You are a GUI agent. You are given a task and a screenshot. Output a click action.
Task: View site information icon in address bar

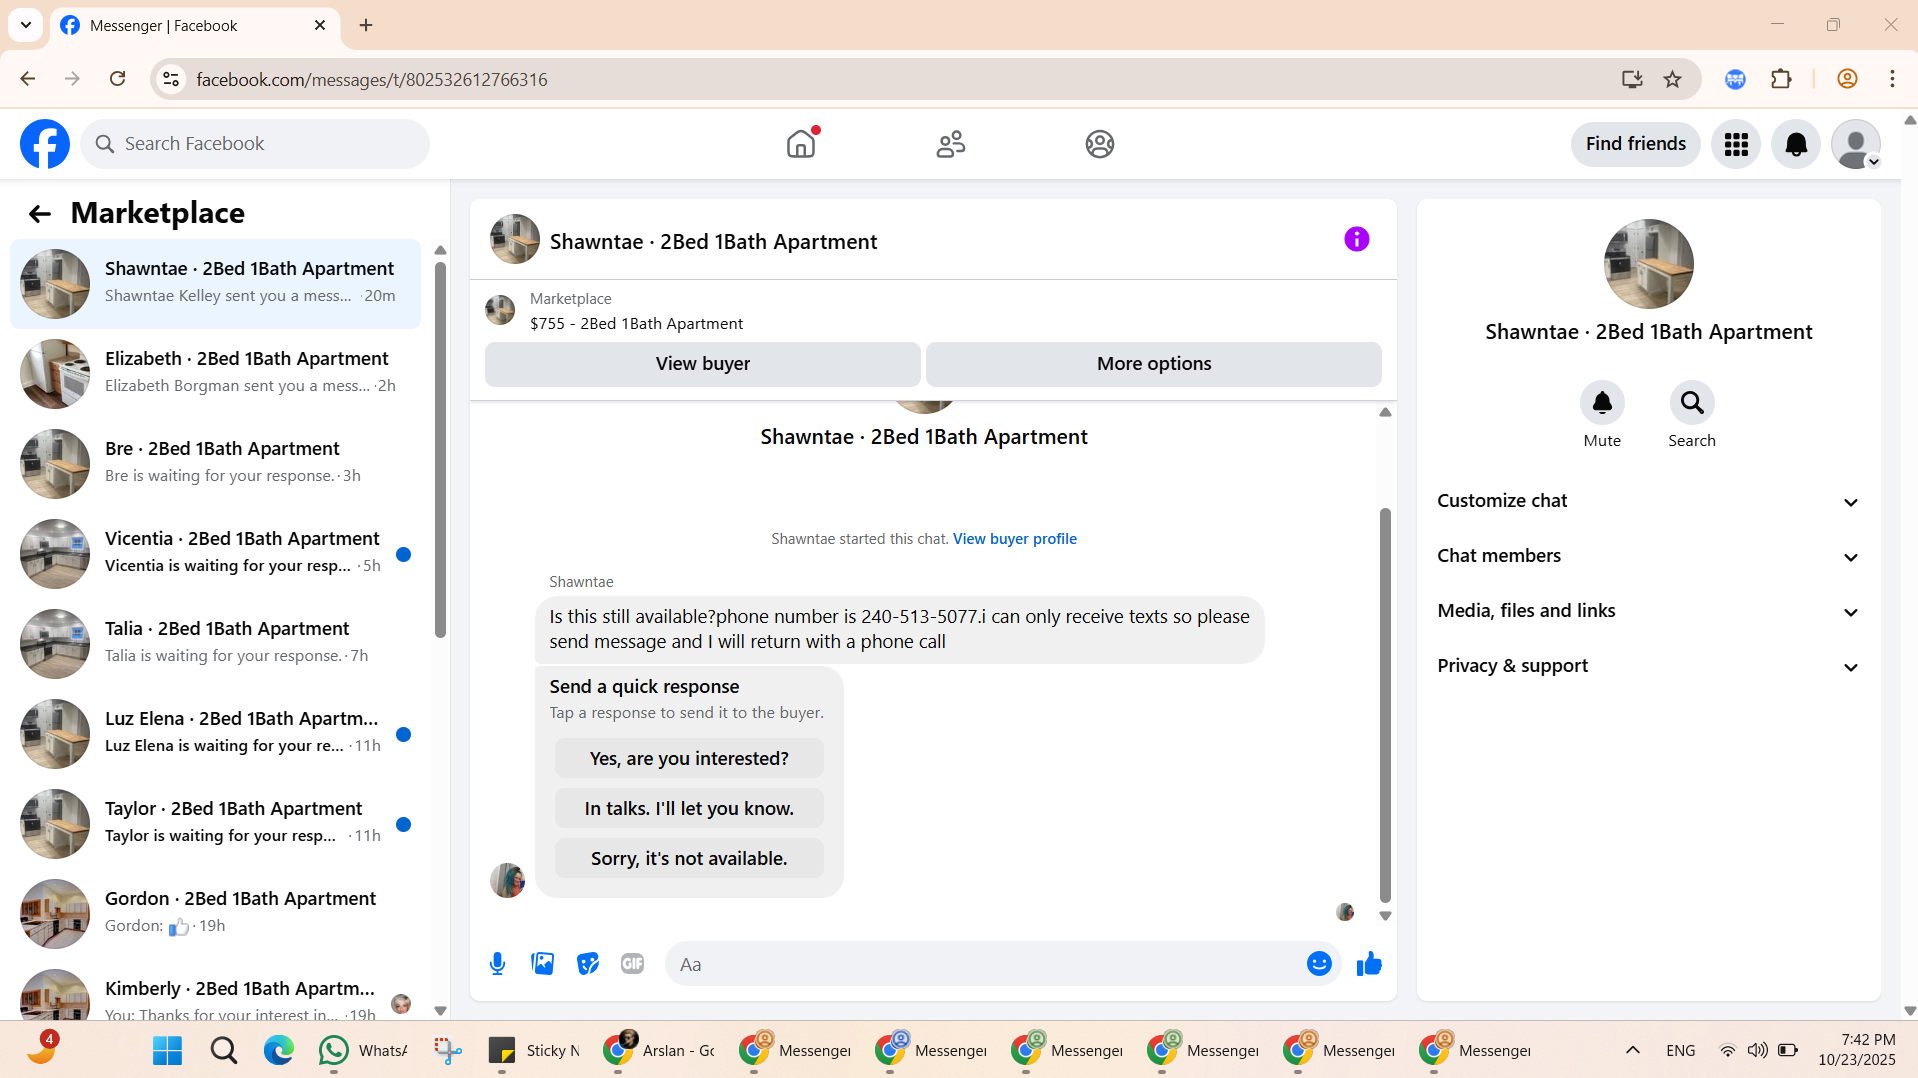171,79
